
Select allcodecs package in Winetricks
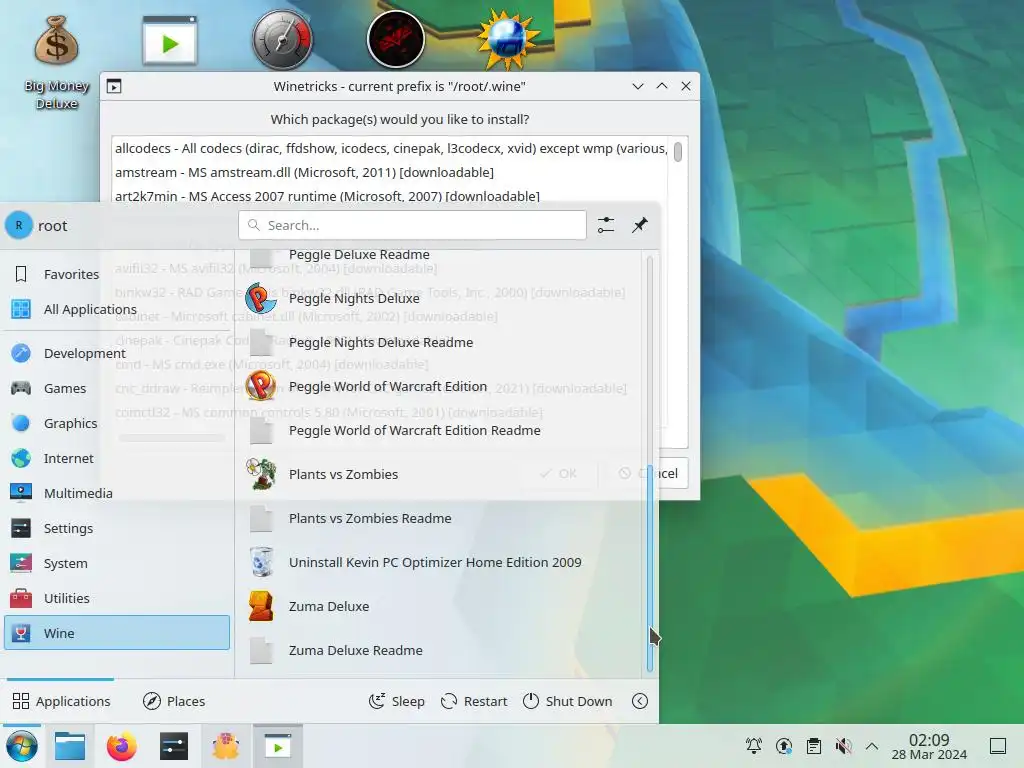[390, 149]
